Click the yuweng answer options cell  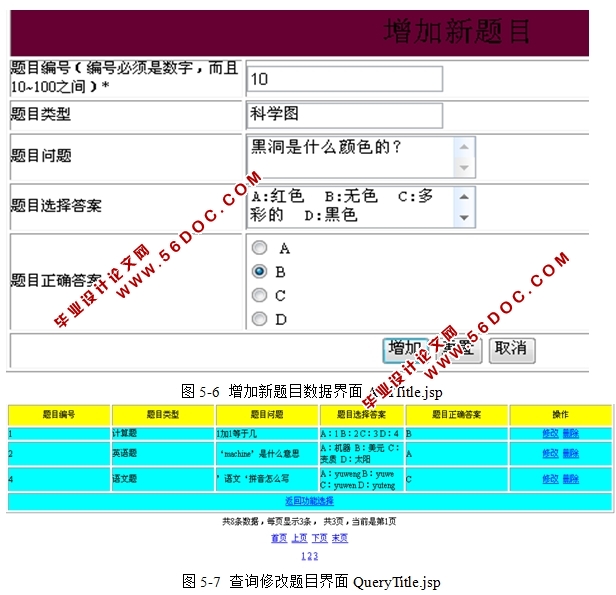tap(362, 479)
